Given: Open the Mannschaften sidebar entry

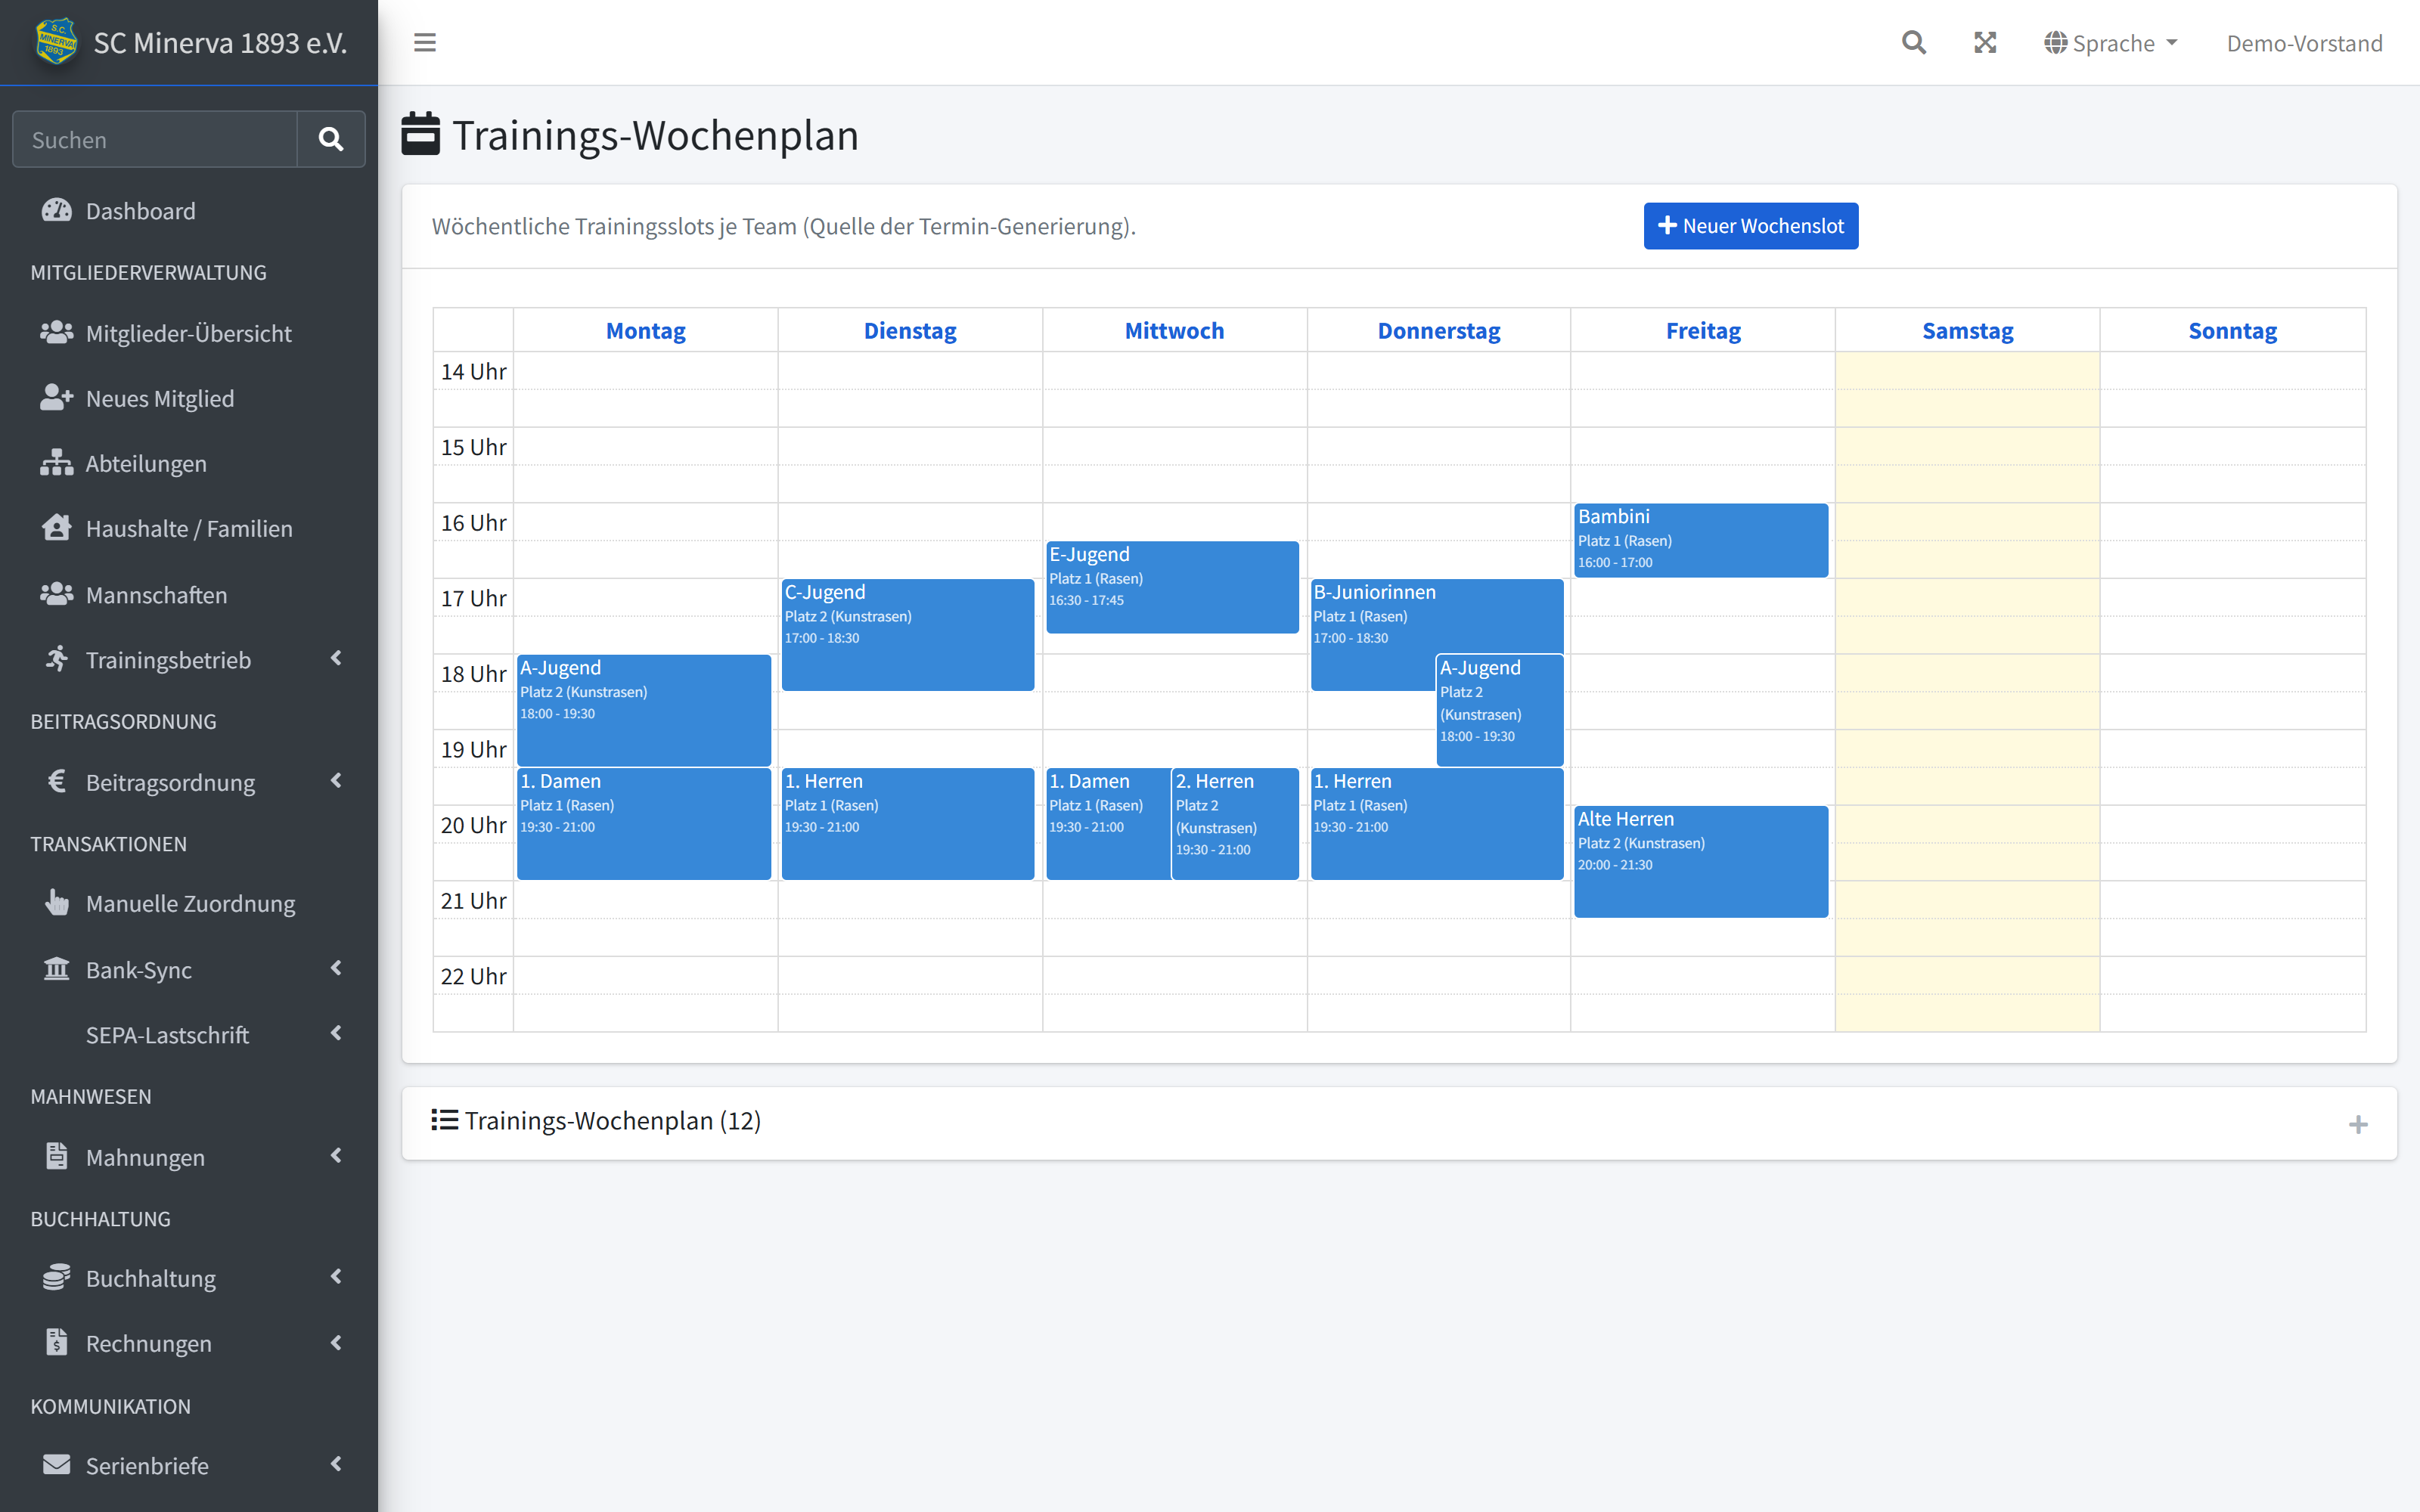Looking at the screenshot, I should (189, 595).
